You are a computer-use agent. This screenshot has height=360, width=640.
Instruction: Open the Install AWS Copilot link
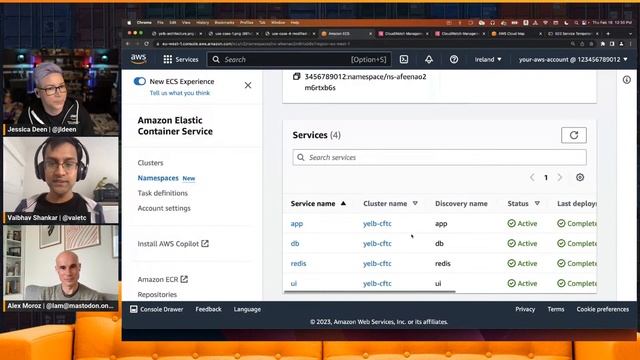(173, 244)
